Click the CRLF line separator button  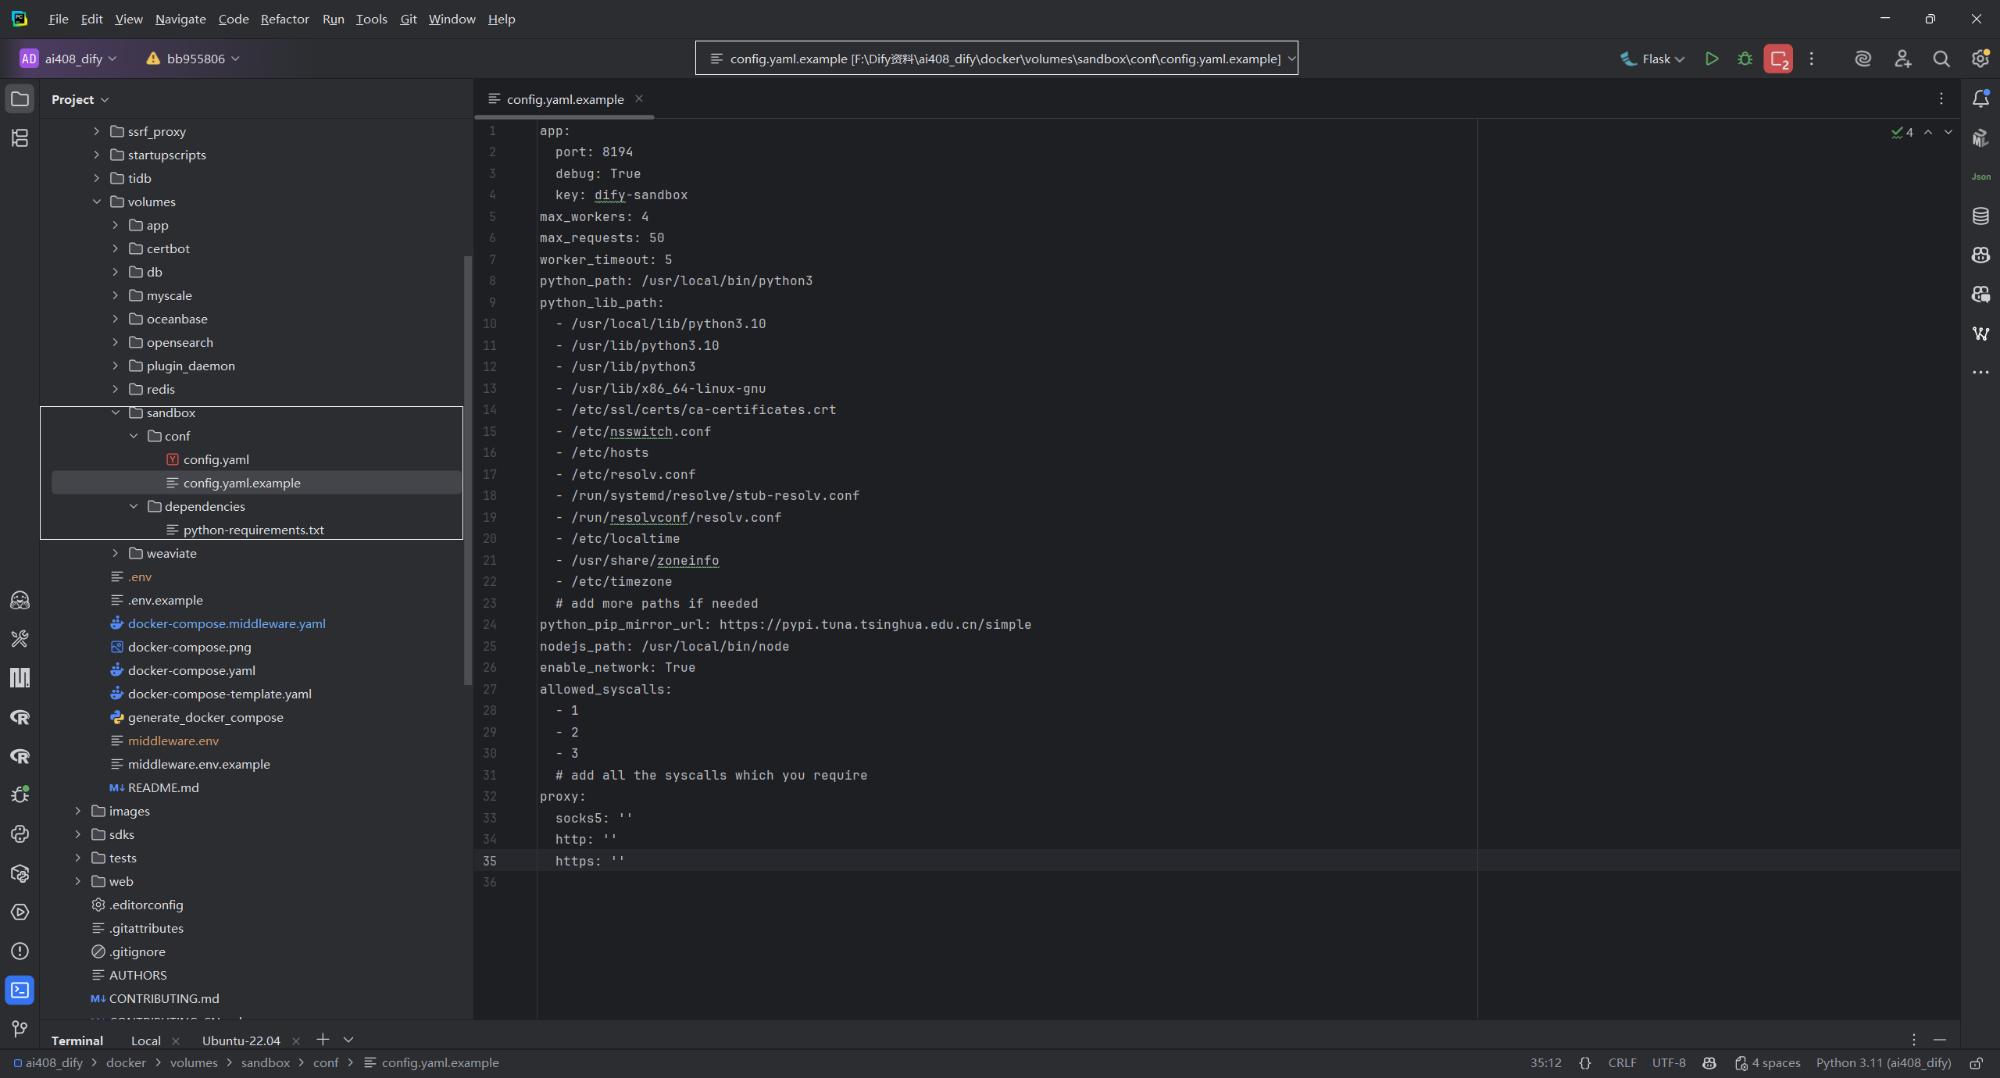point(1621,1063)
